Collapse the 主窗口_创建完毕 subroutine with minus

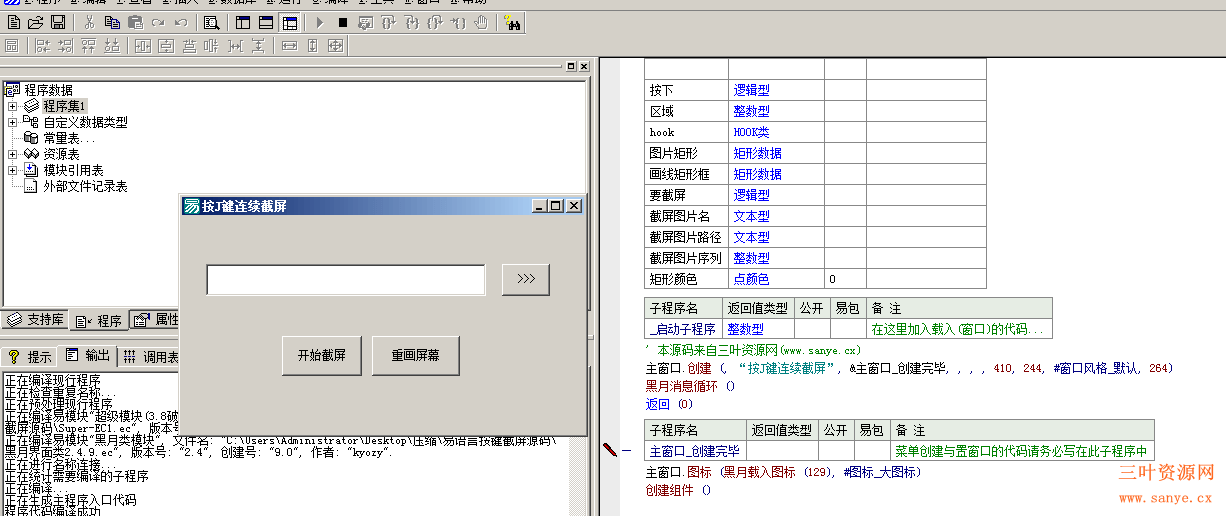[x=627, y=451]
